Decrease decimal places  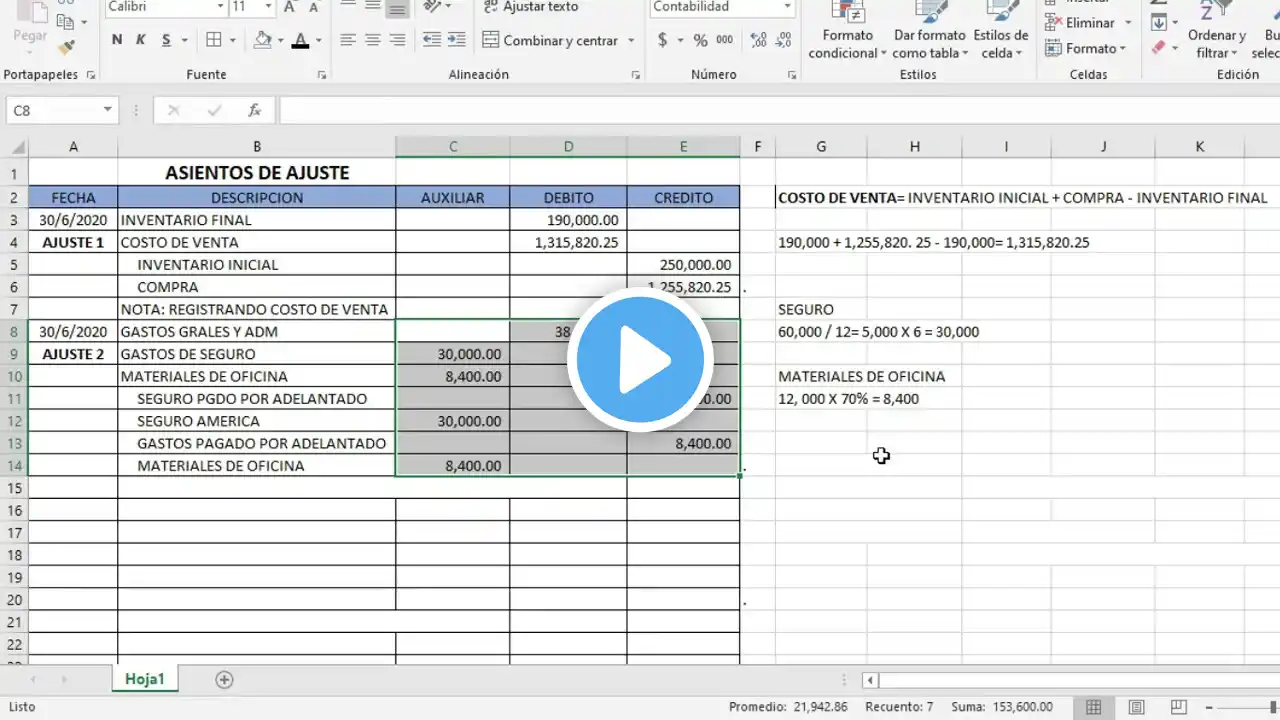click(783, 40)
